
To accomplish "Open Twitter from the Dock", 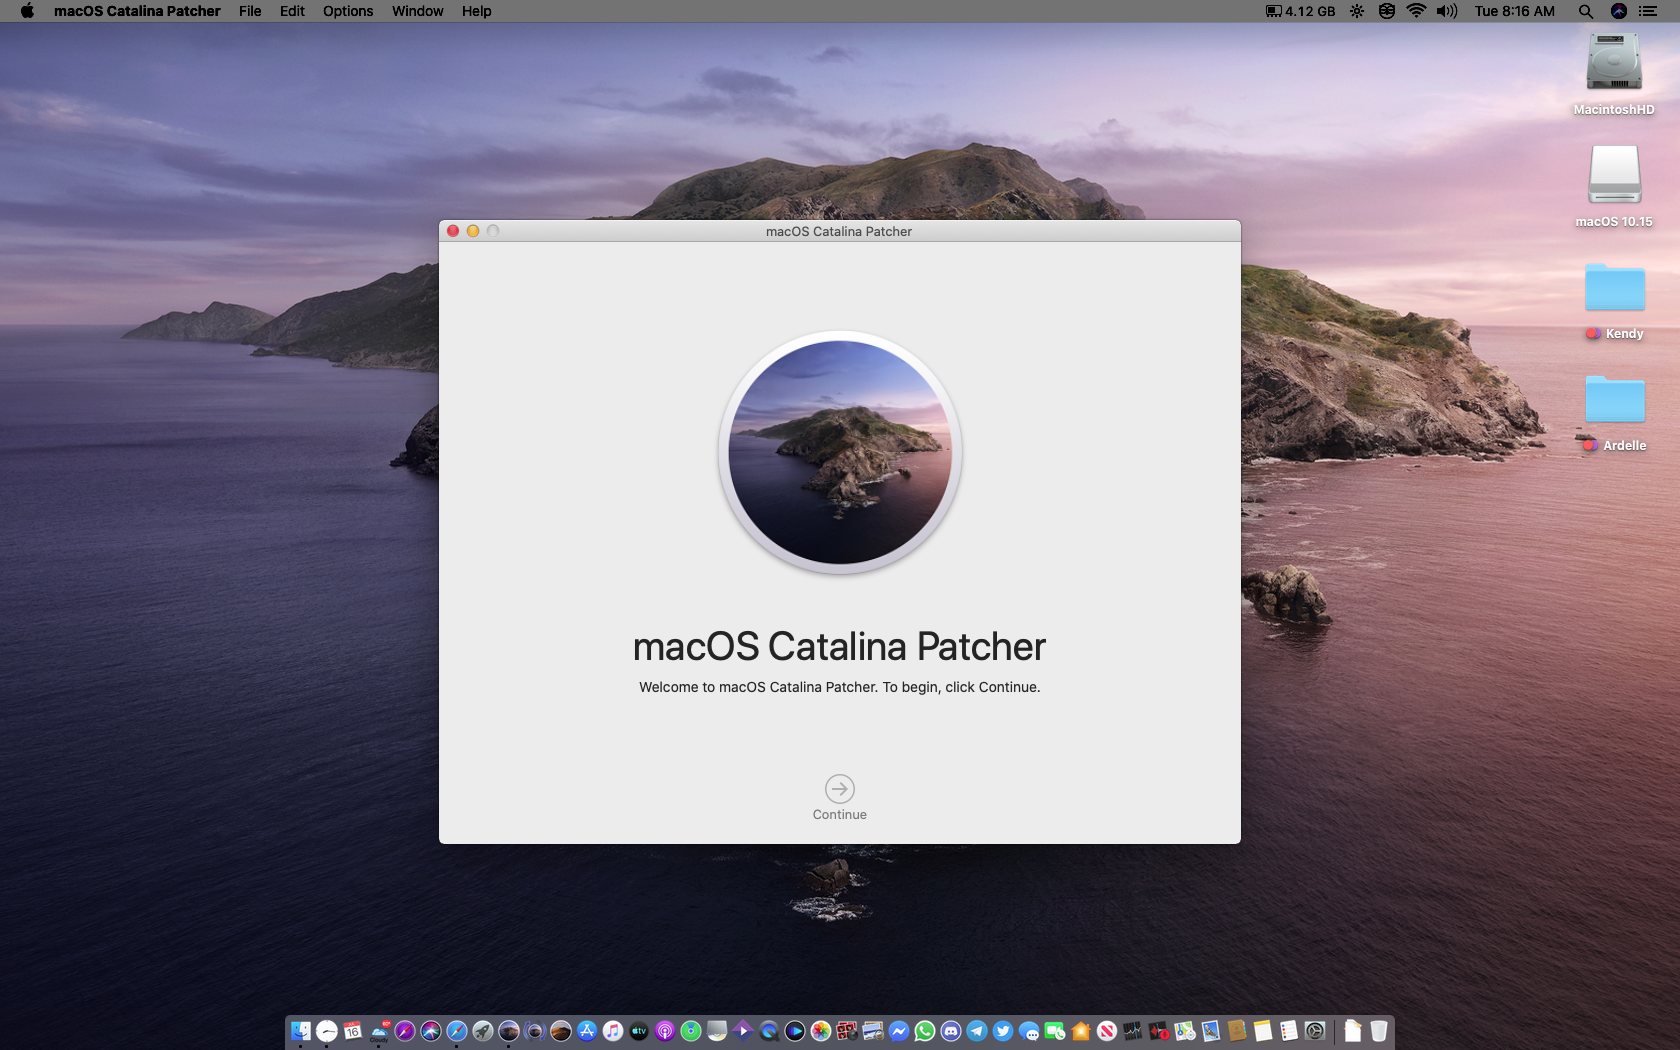I will coord(1003,1031).
